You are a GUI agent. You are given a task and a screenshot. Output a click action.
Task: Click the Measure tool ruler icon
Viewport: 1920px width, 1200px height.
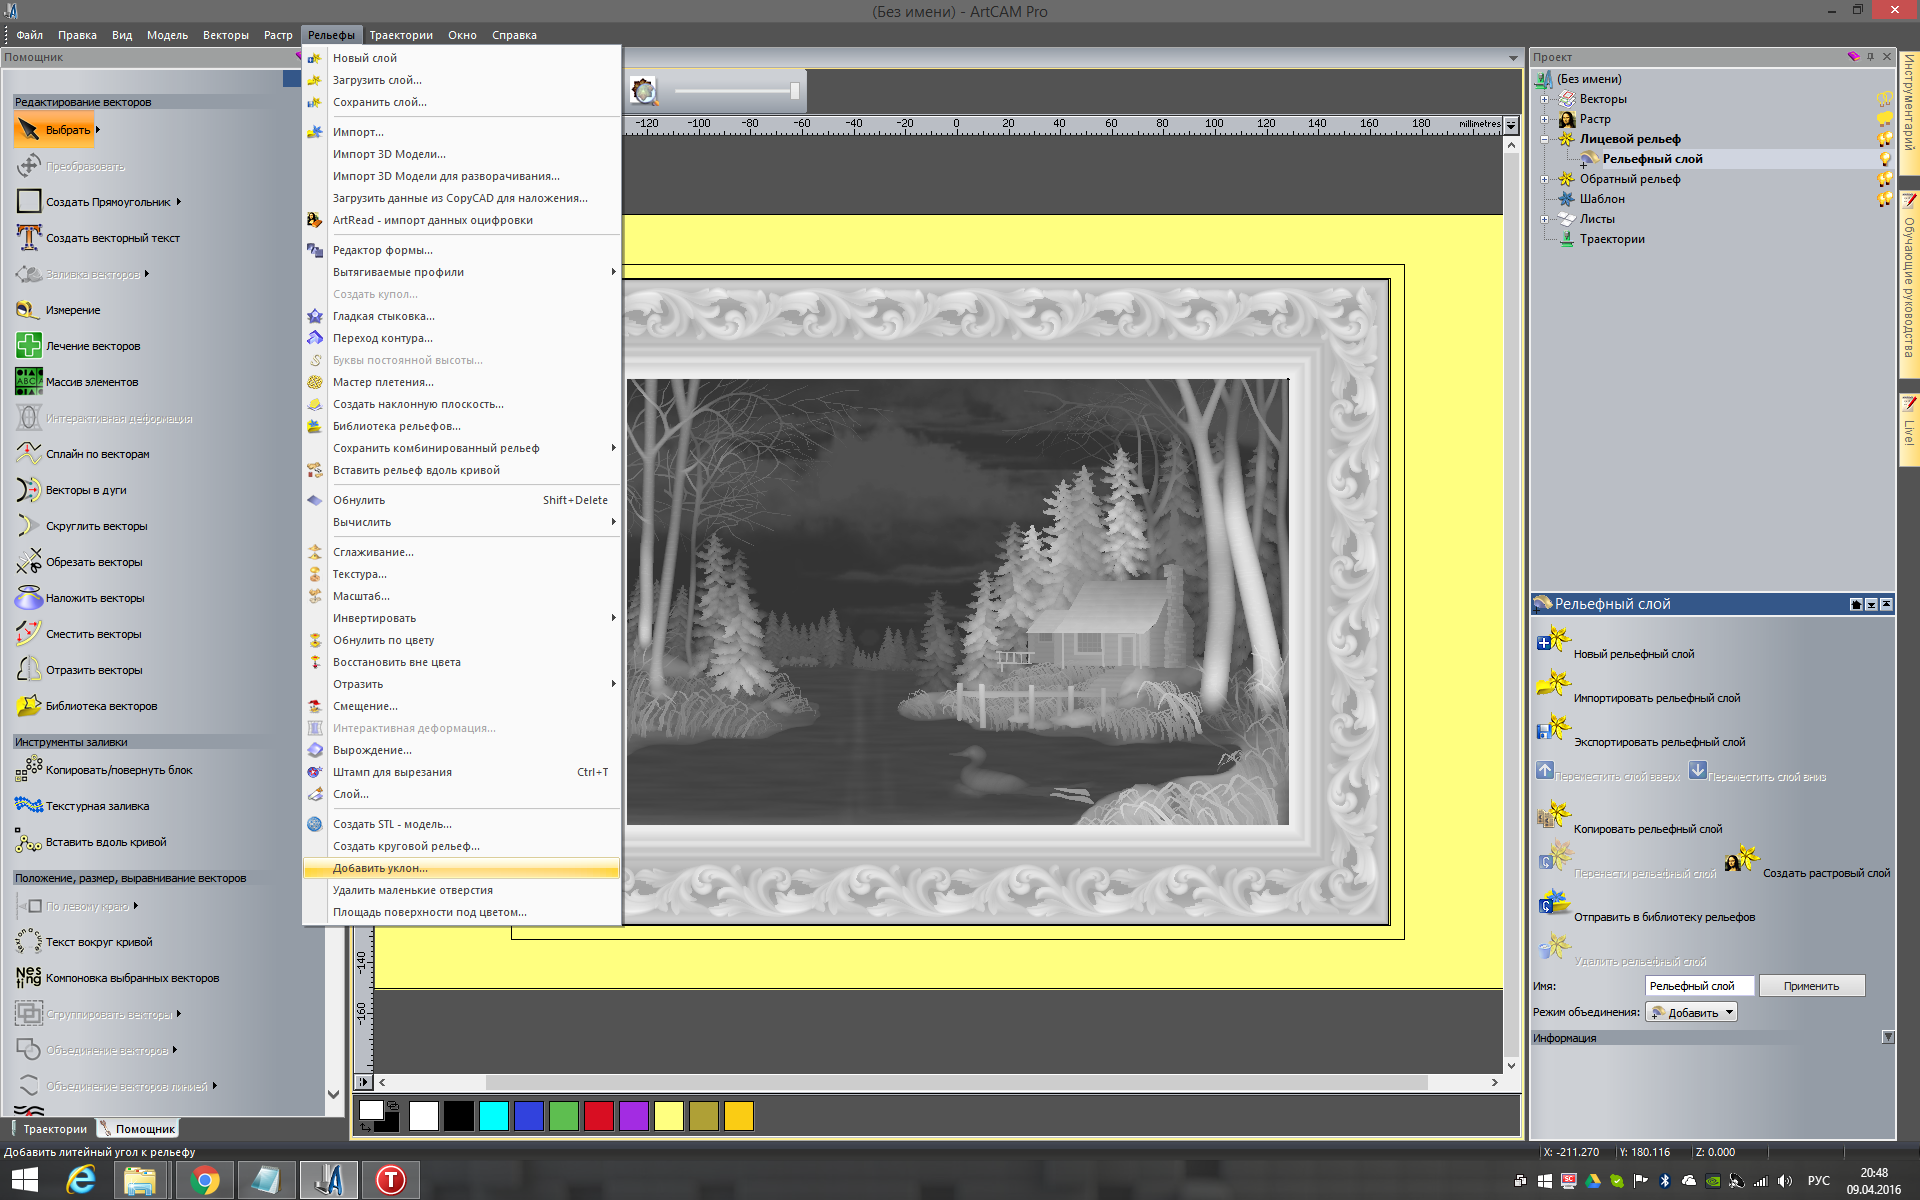pyautogui.click(x=28, y=310)
